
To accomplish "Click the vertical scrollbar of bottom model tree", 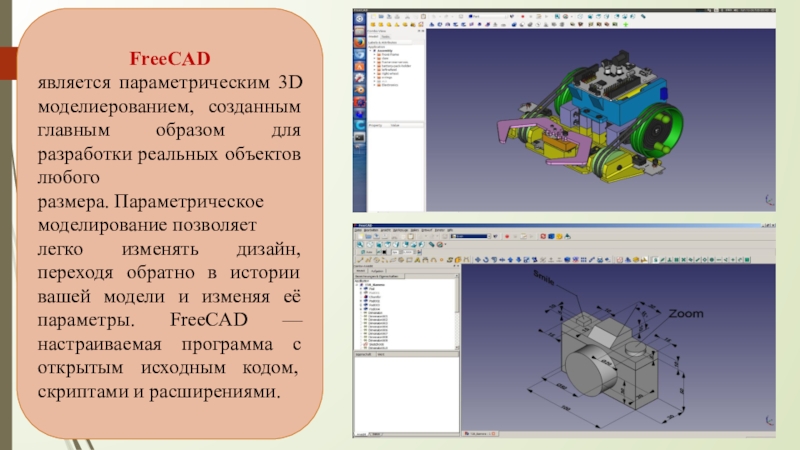I will tap(457, 312).
